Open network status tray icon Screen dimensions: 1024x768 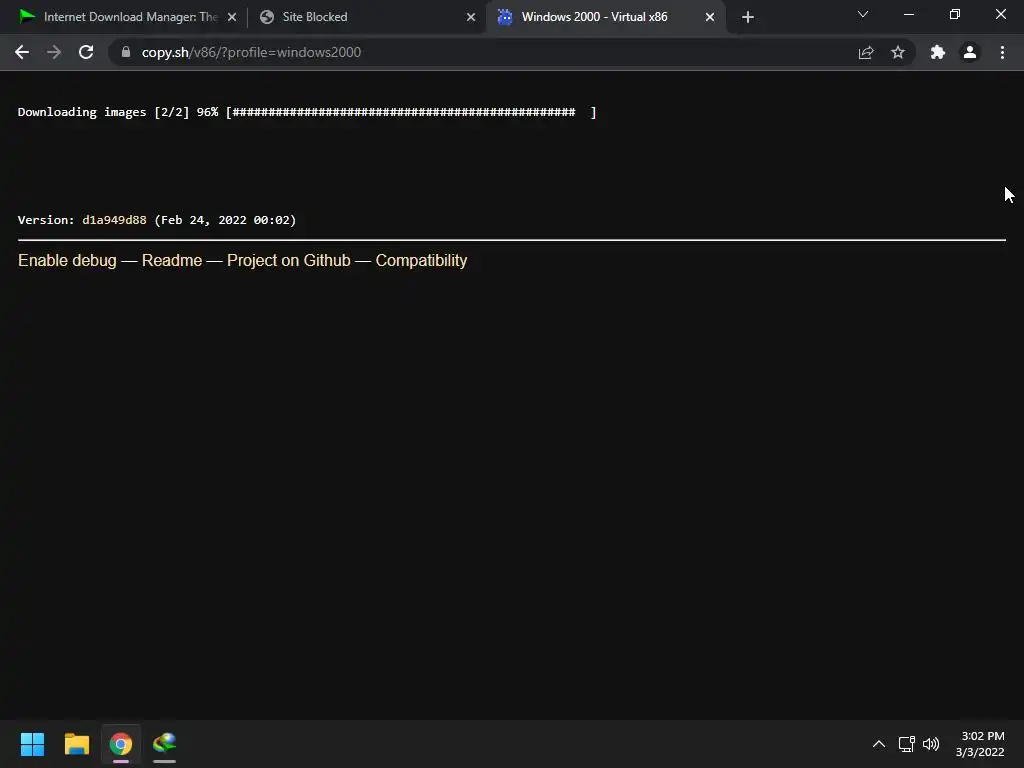906,744
